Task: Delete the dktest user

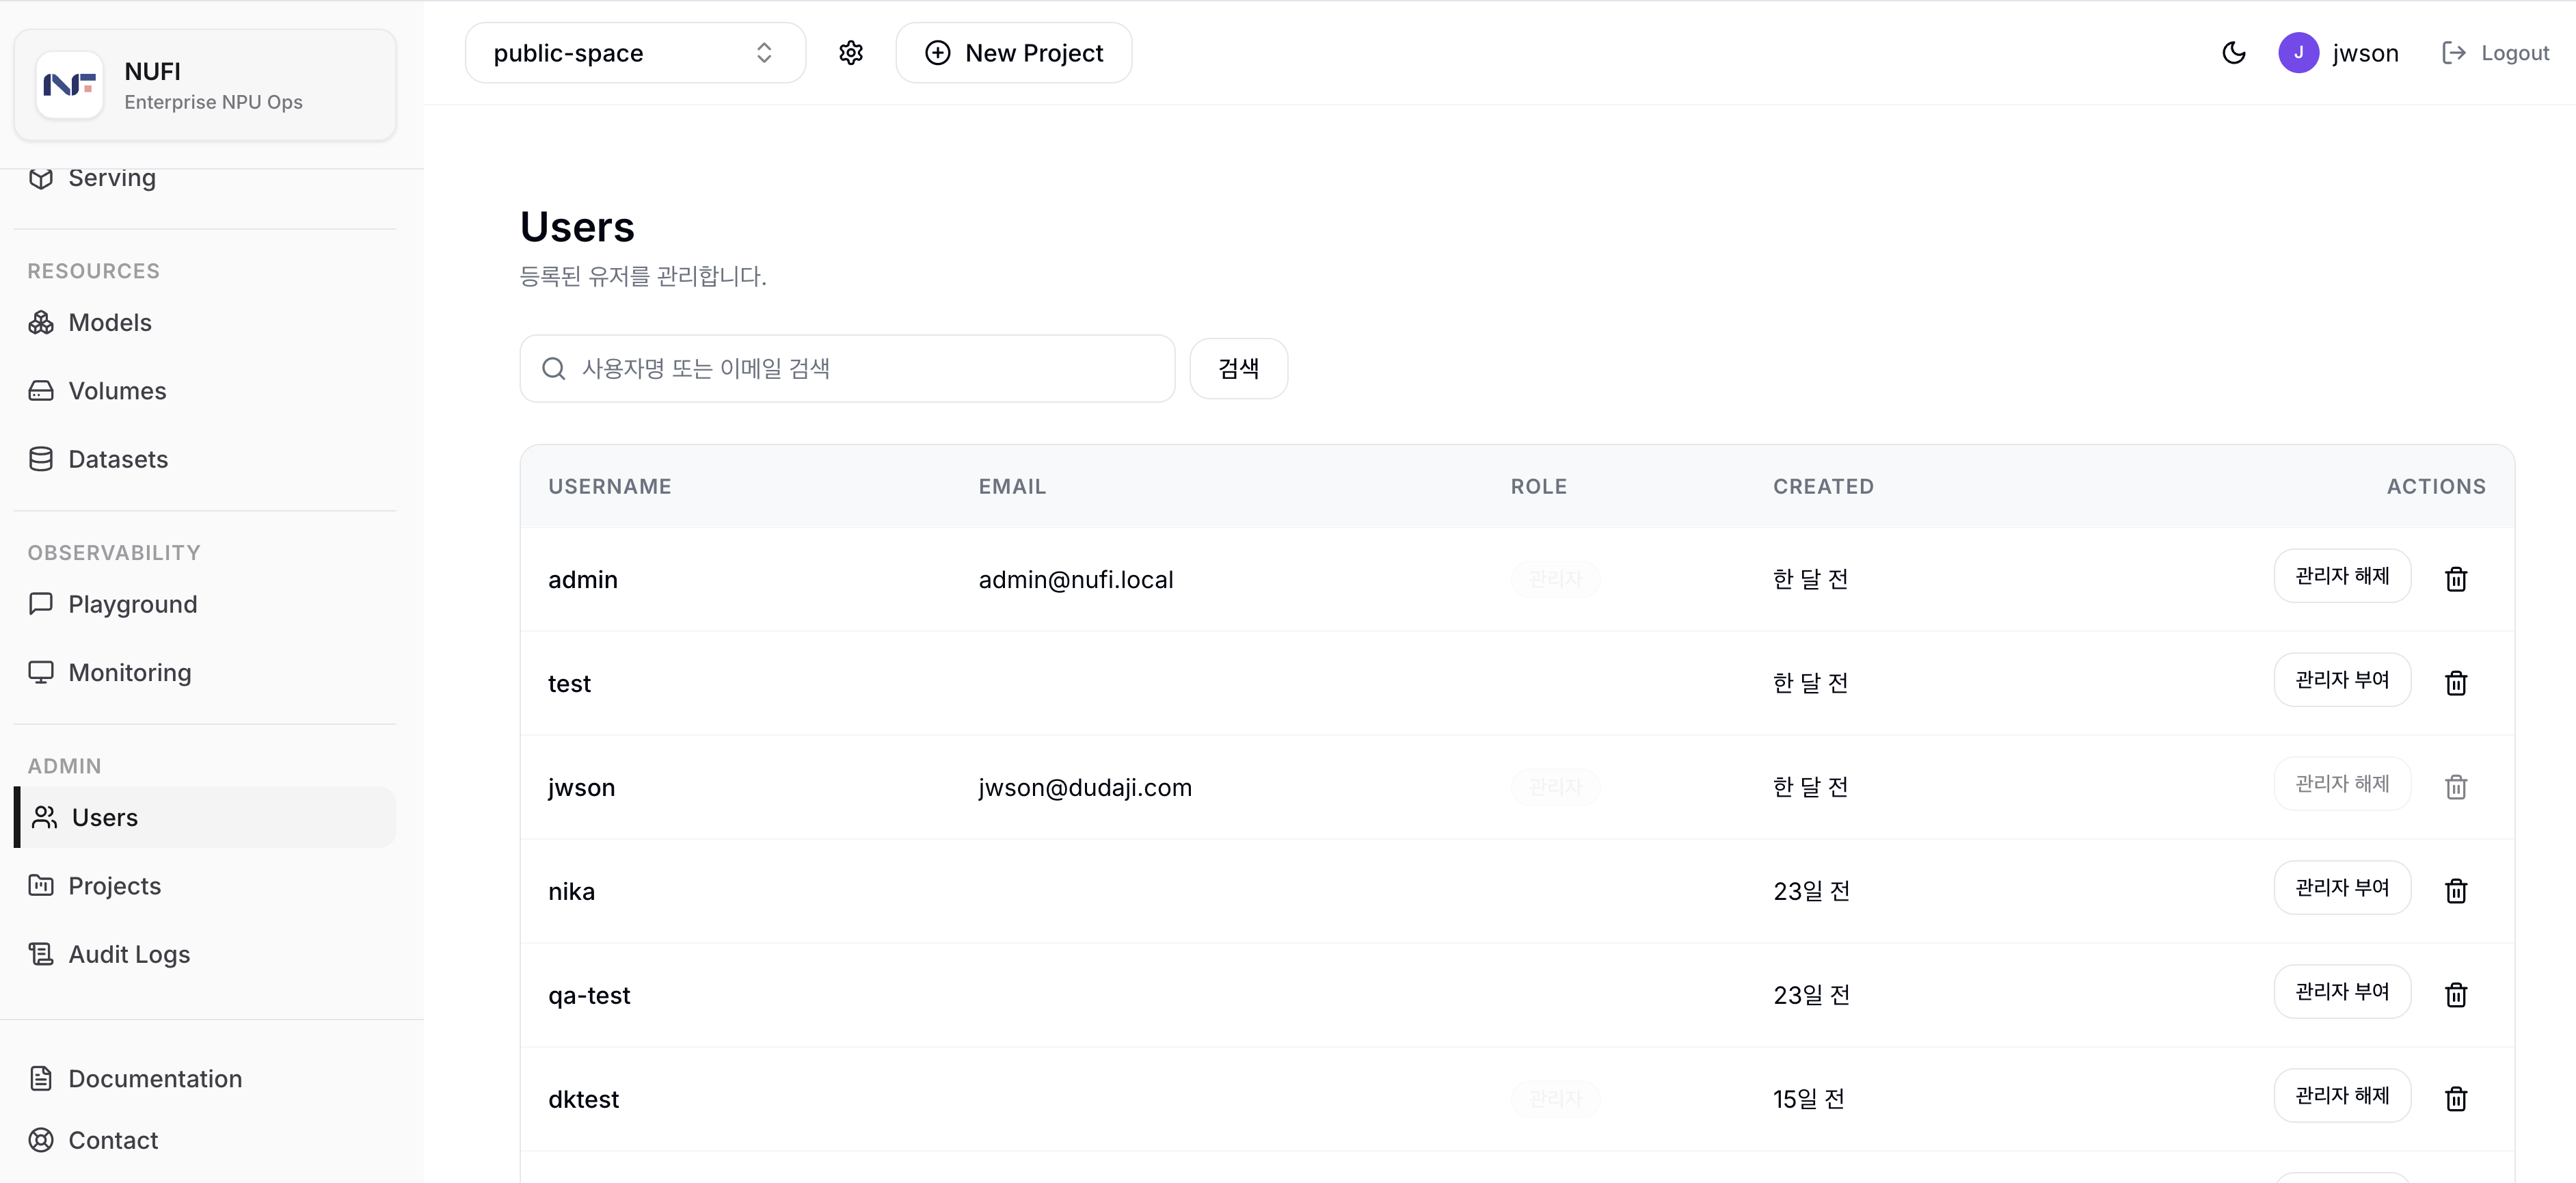Action: coord(2456,1099)
